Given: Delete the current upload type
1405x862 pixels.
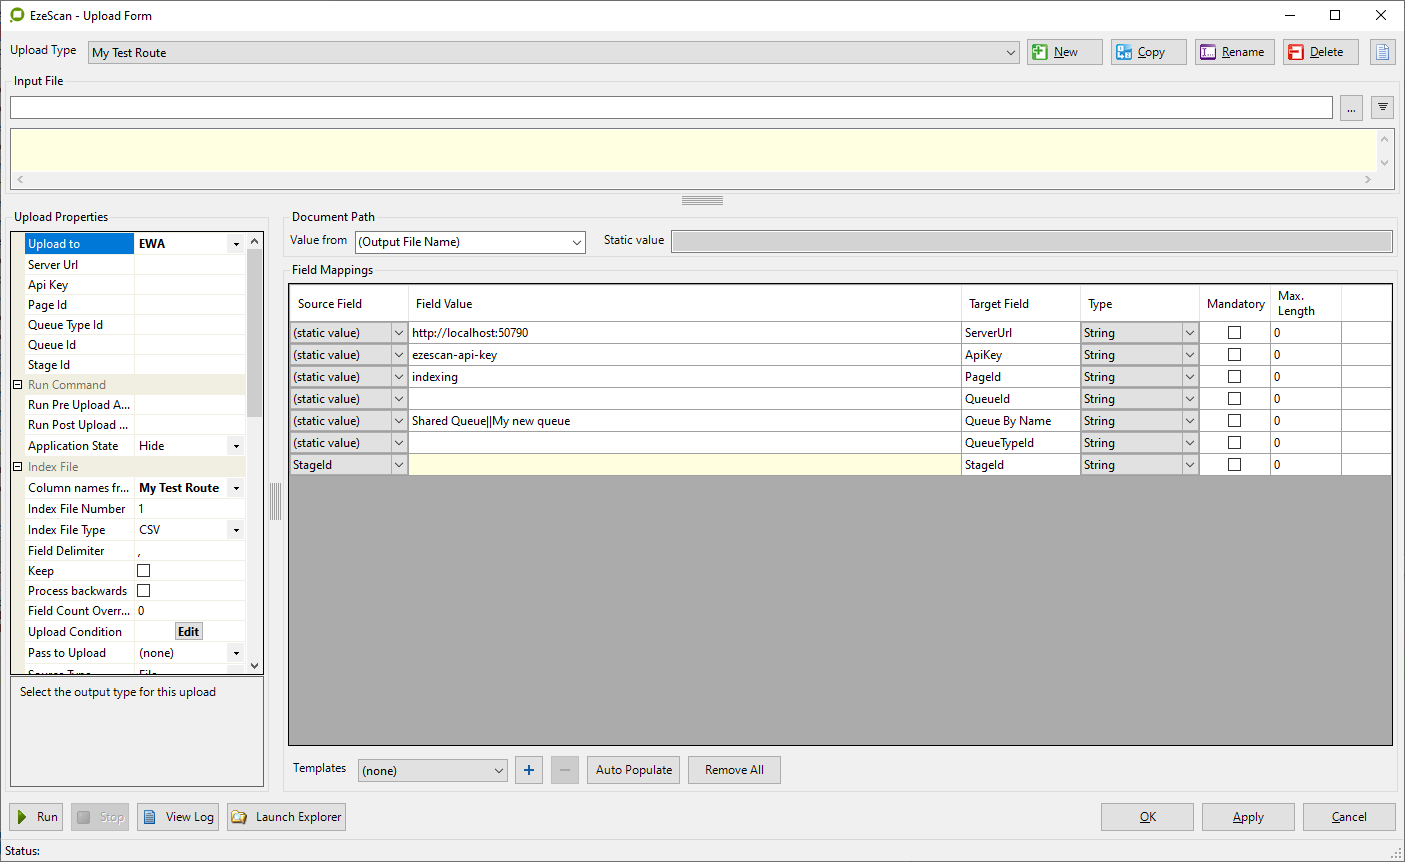Looking at the screenshot, I should (x=1321, y=52).
